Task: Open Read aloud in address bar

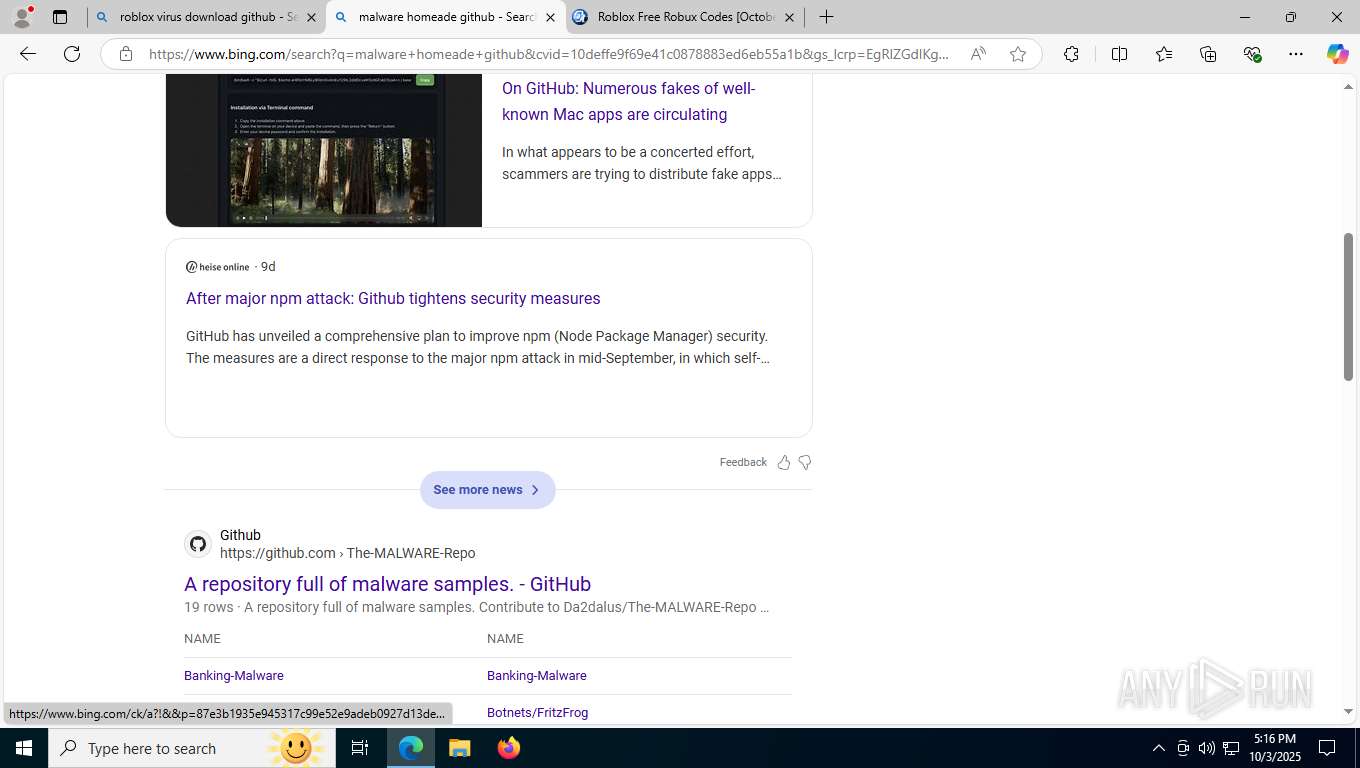Action: click(978, 54)
